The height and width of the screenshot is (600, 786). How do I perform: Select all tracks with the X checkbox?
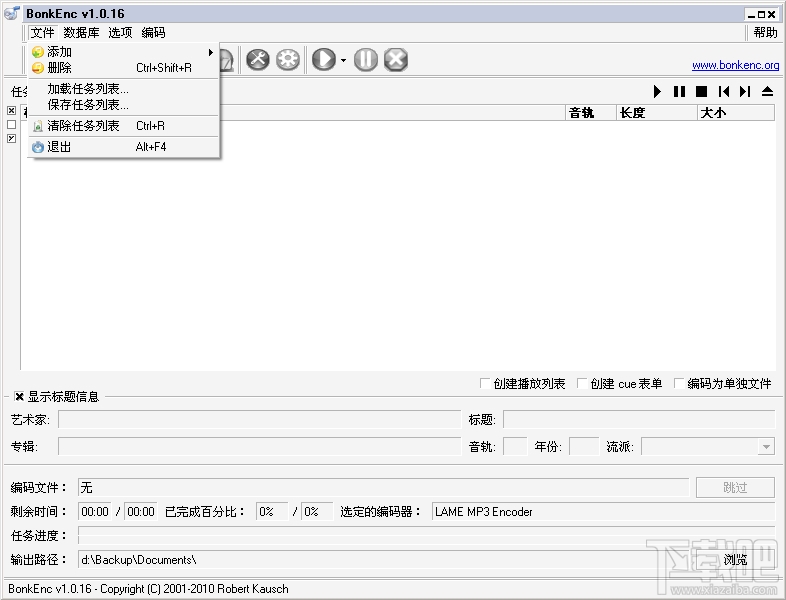(x=12, y=110)
